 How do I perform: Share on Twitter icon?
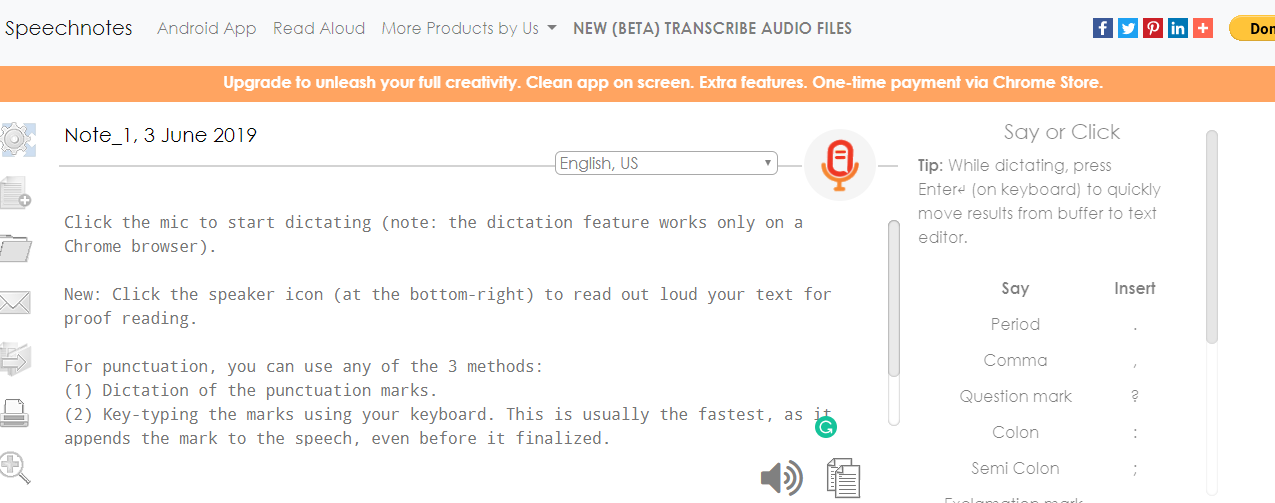pos(1128,28)
